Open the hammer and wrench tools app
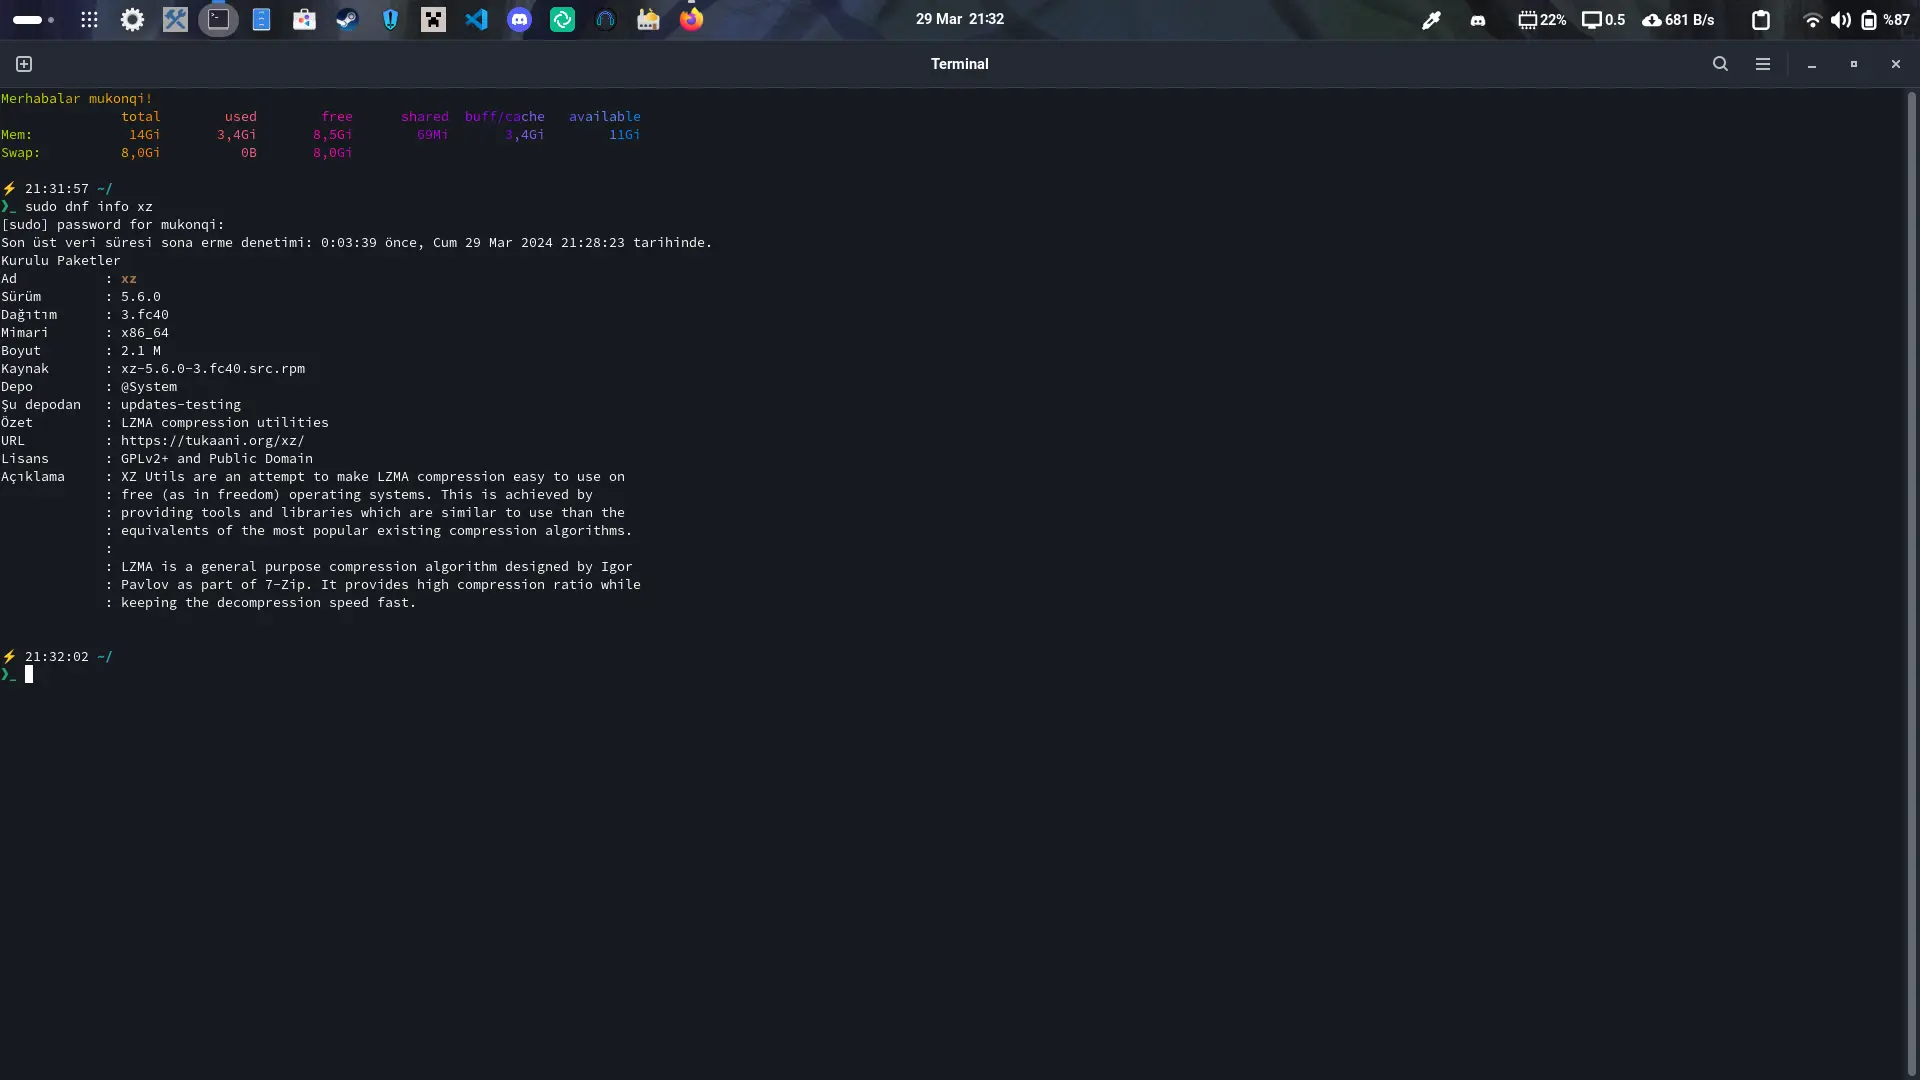Viewport: 1920px width, 1080px height. coord(175,19)
